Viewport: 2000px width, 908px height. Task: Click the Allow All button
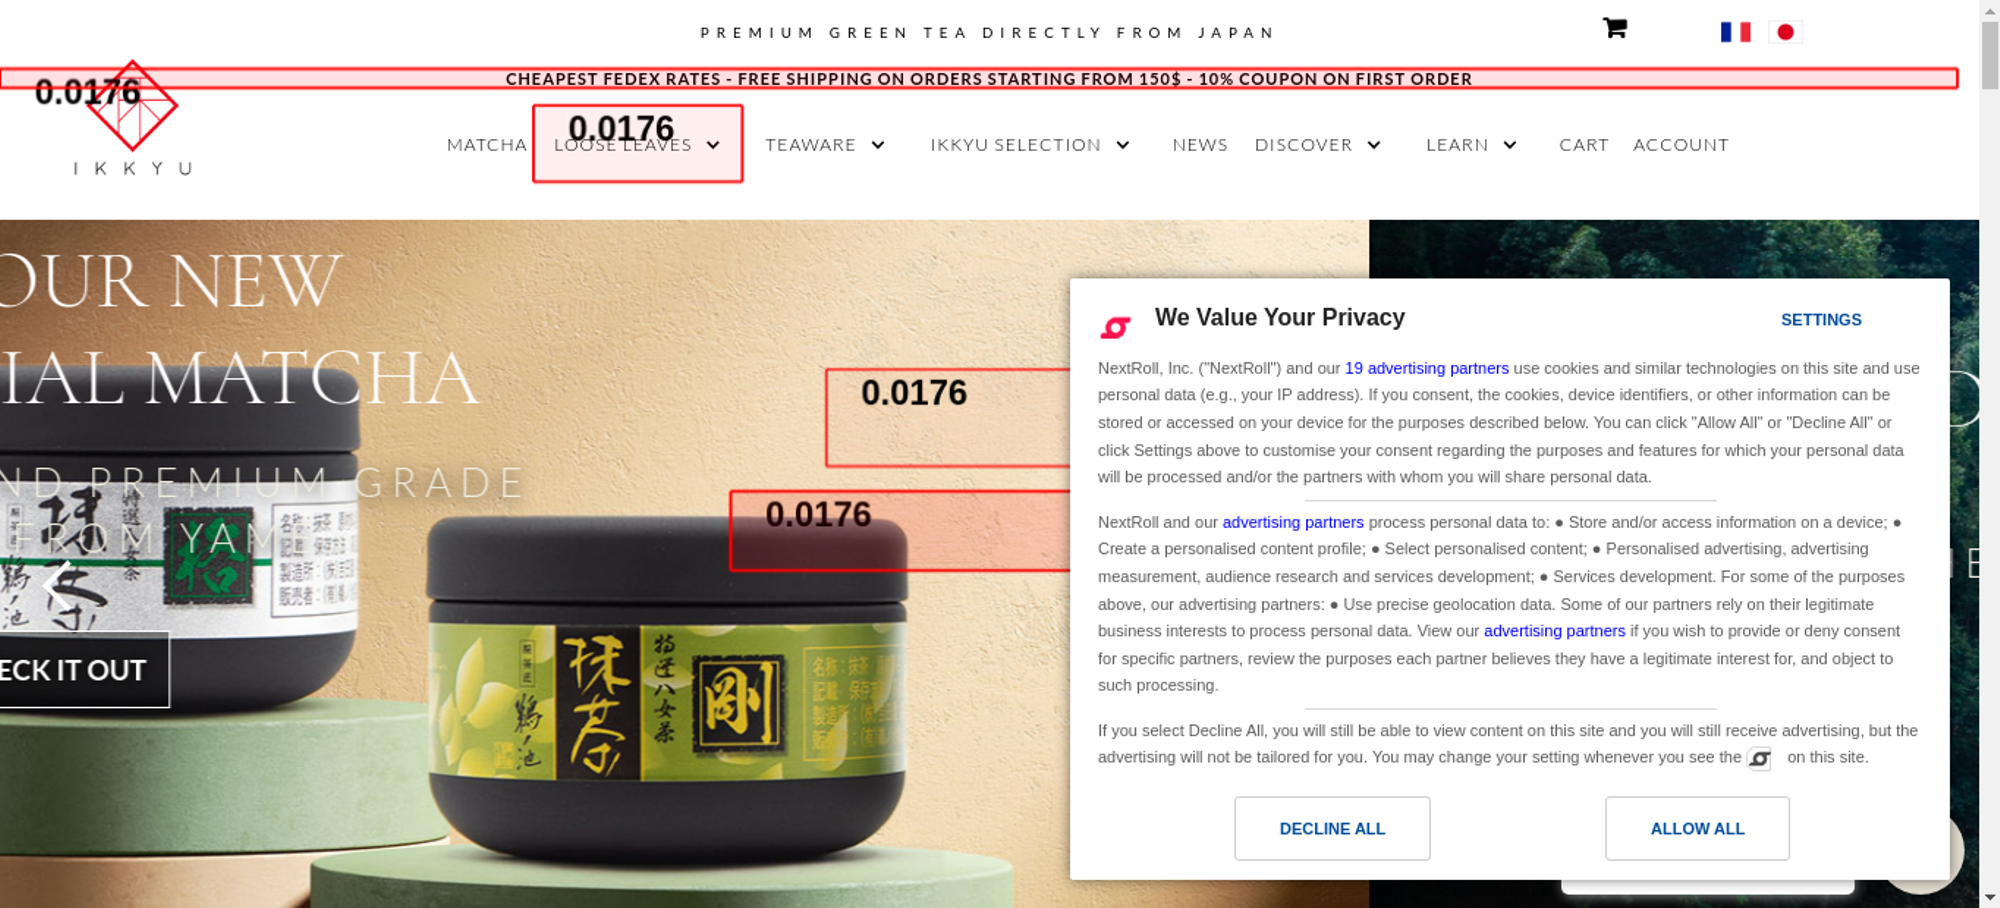pyautogui.click(x=1697, y=828)
